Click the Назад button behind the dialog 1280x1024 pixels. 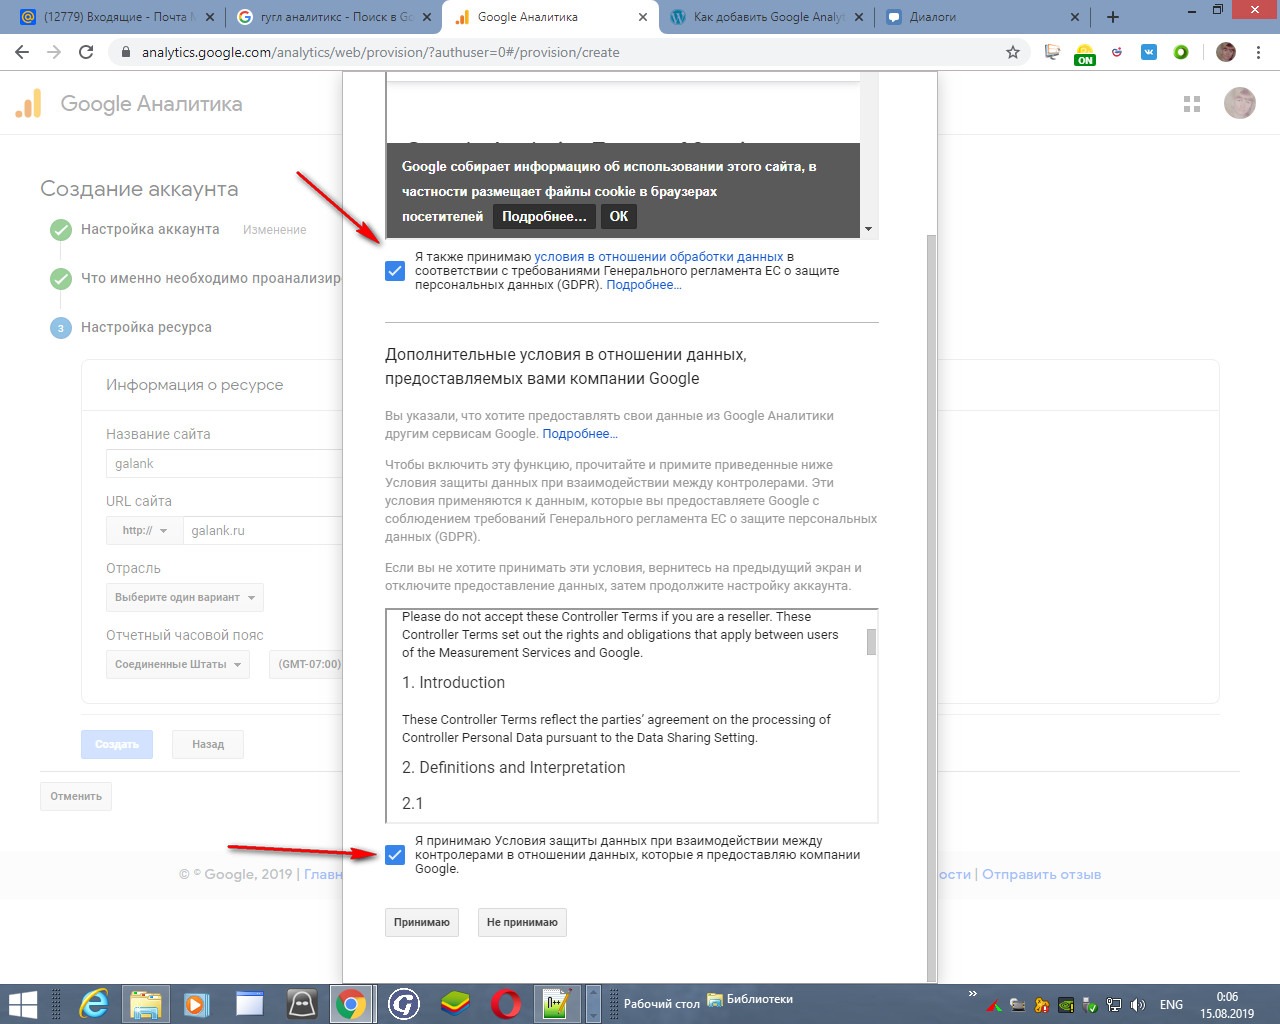(208, 744)
